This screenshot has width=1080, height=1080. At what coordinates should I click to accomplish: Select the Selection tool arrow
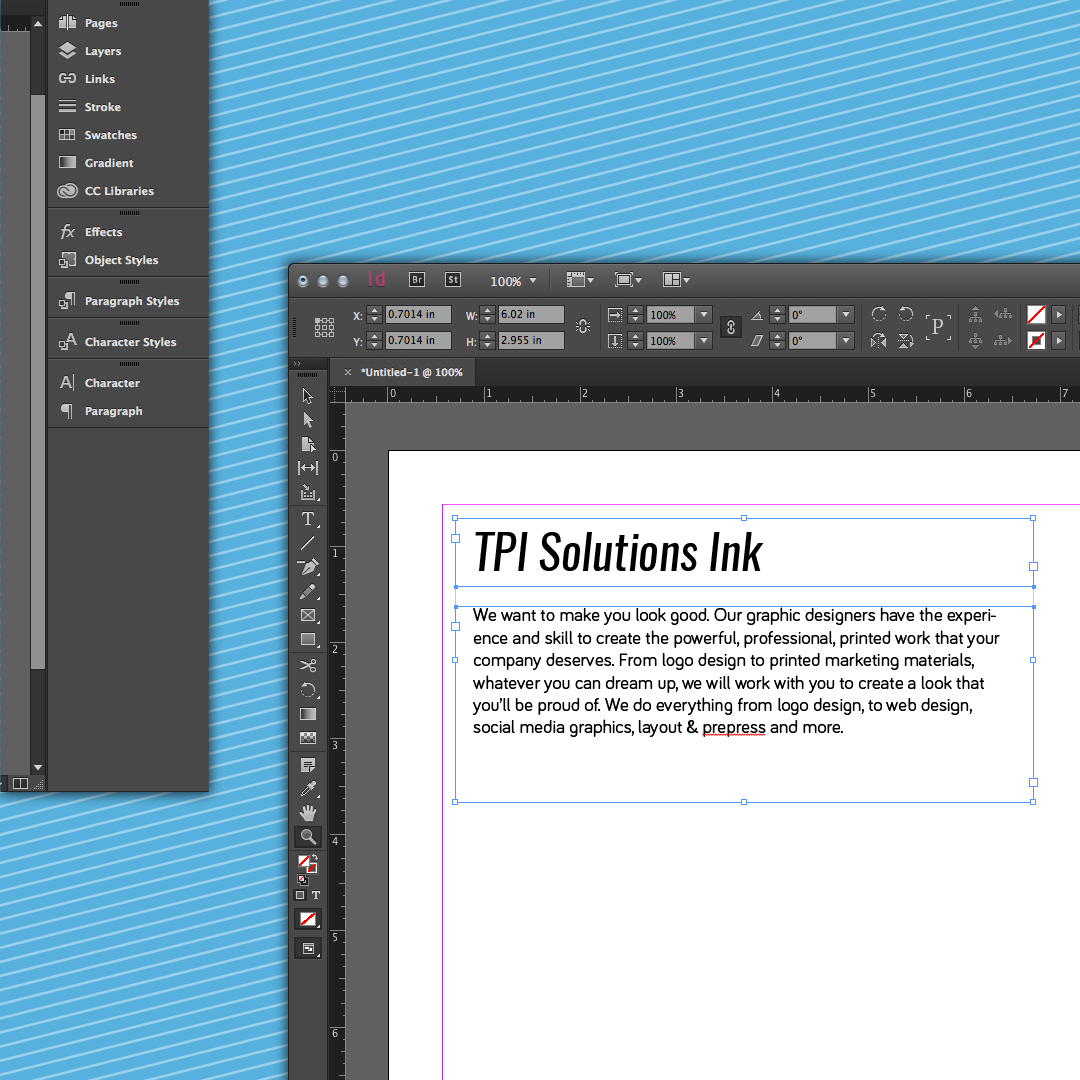click(307, 396)
